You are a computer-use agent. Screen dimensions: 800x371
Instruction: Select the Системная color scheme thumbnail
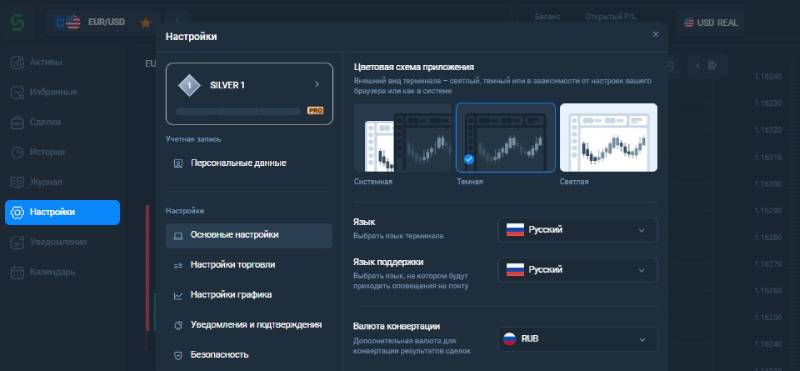pyautogui.click(x=403, y=138)
